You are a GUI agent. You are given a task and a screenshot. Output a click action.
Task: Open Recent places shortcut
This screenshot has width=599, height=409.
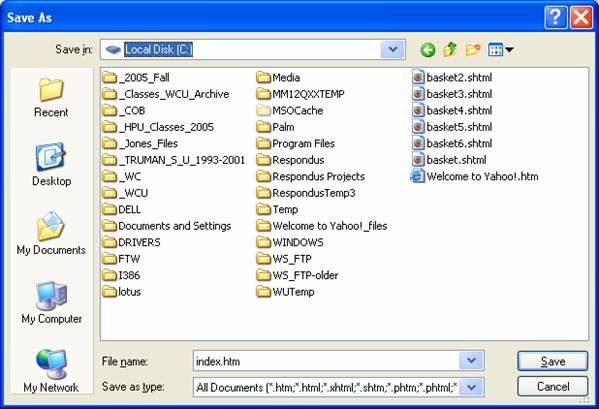[51, 98]
